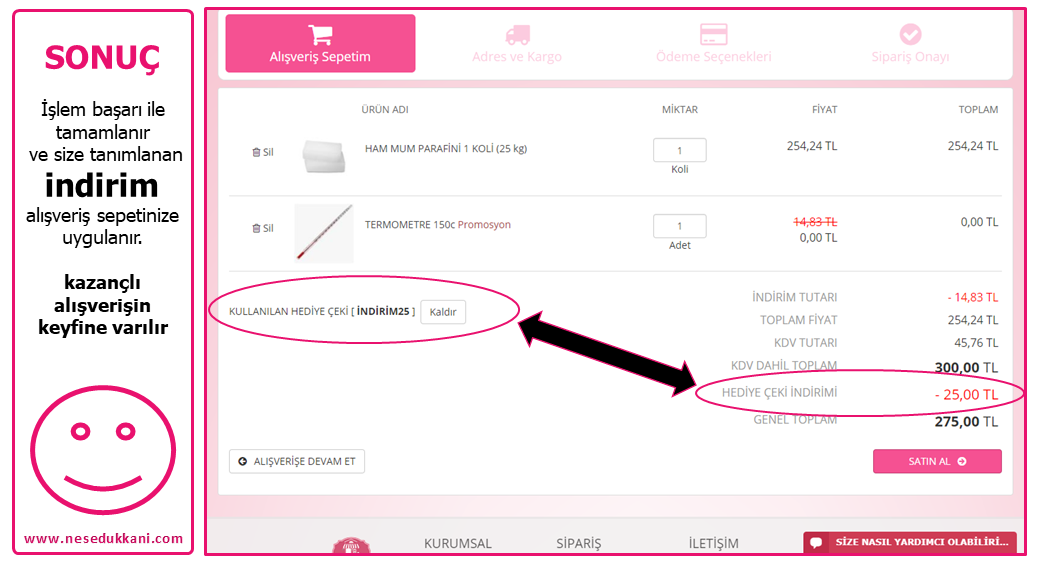Viewport: 1039px width, 566px height.
Task: Switch to the Adres ve Kargo step
Action: [517, 57]
